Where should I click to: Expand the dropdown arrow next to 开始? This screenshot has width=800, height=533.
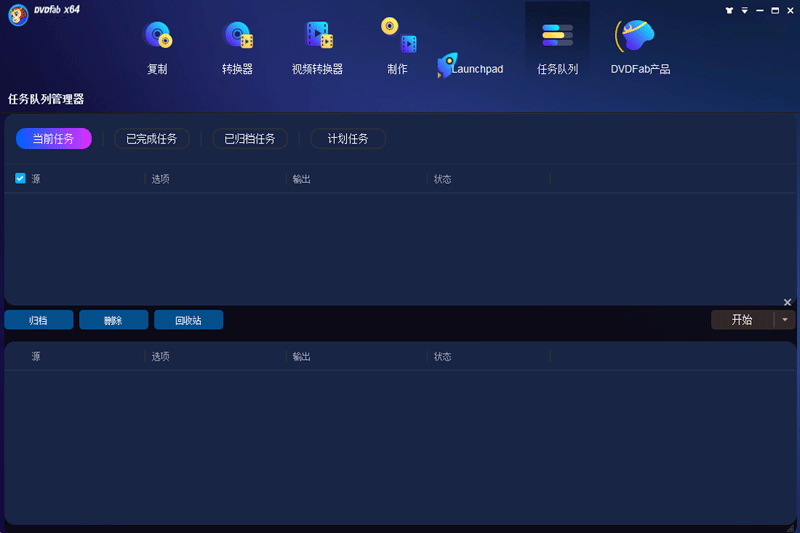pos(785,320)
